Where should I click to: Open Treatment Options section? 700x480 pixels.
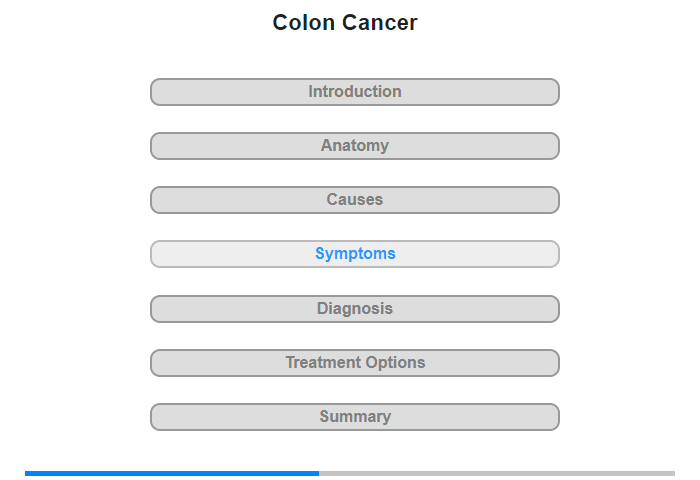point(355,363)
